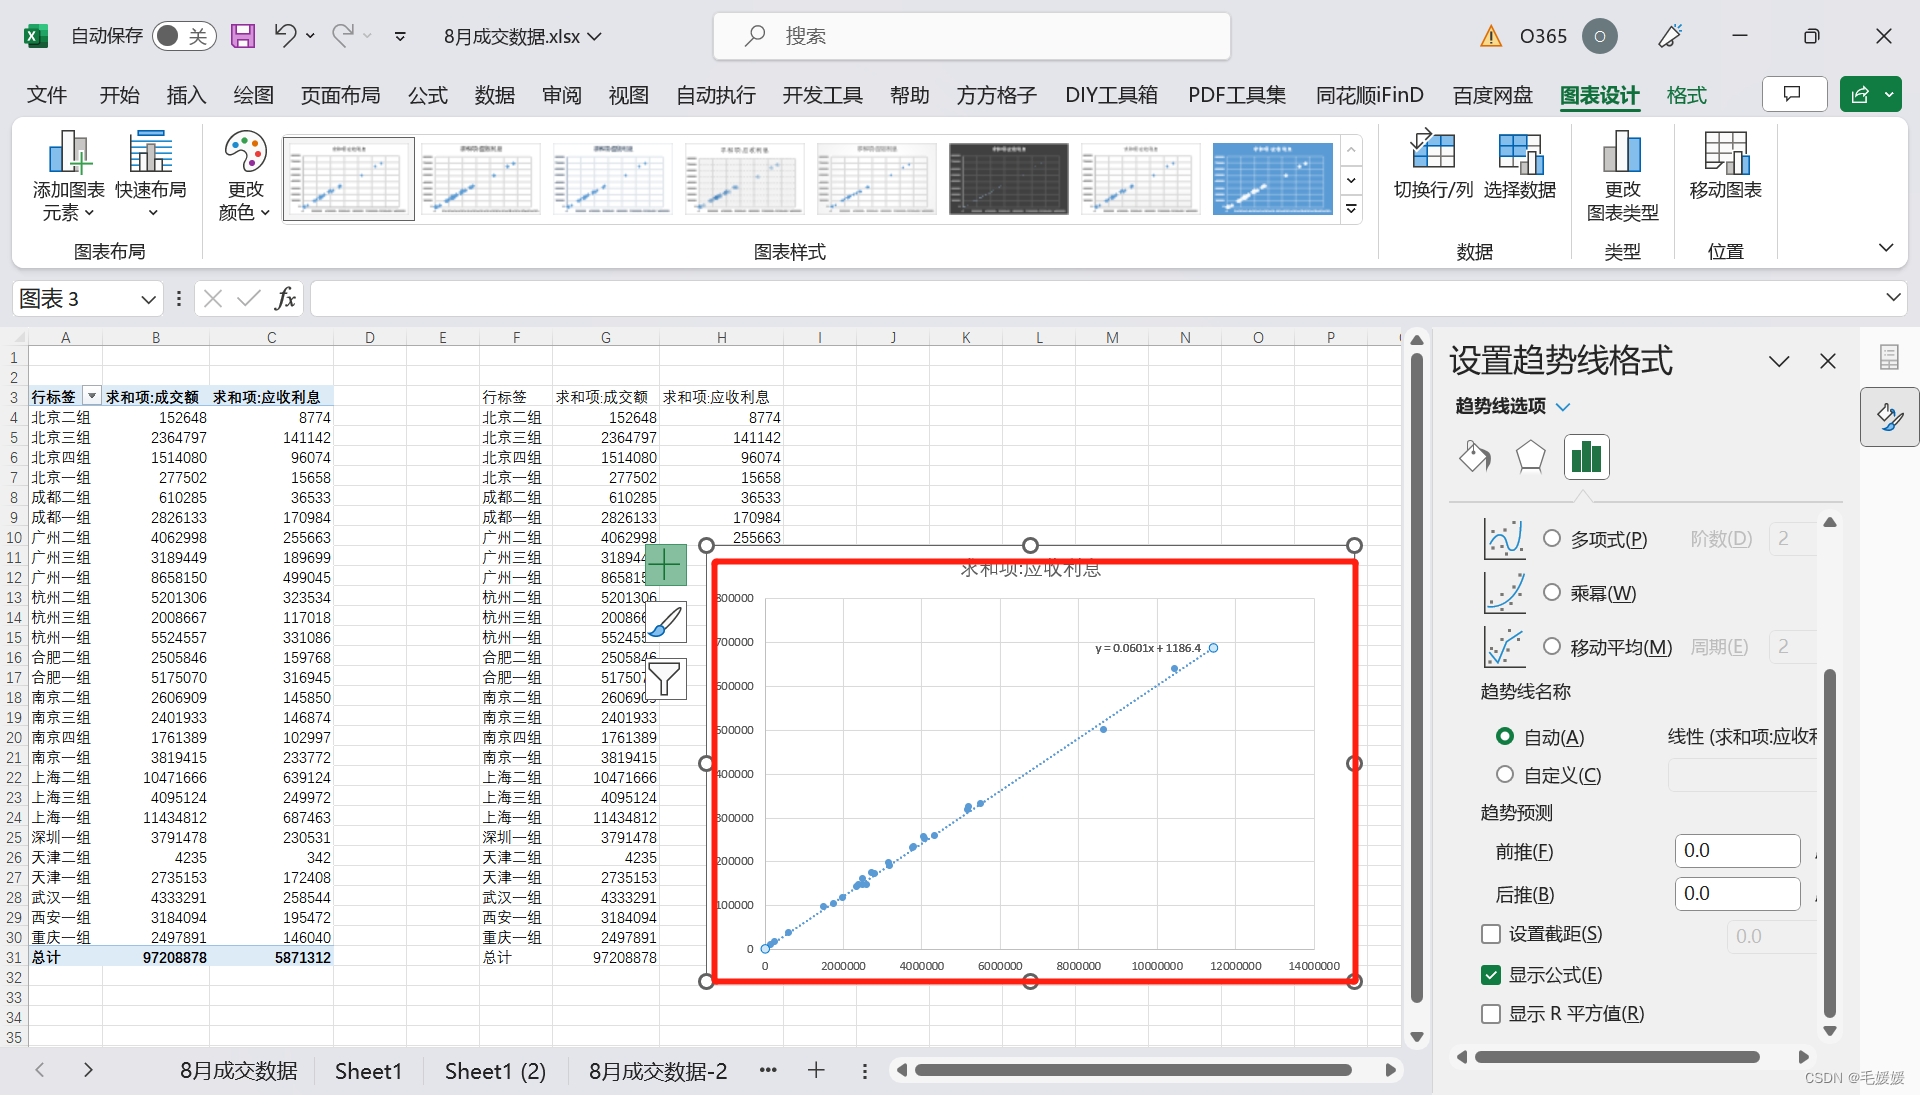Click the Forward forecast input field
1920x1095 pixels.
[1737, 850]
